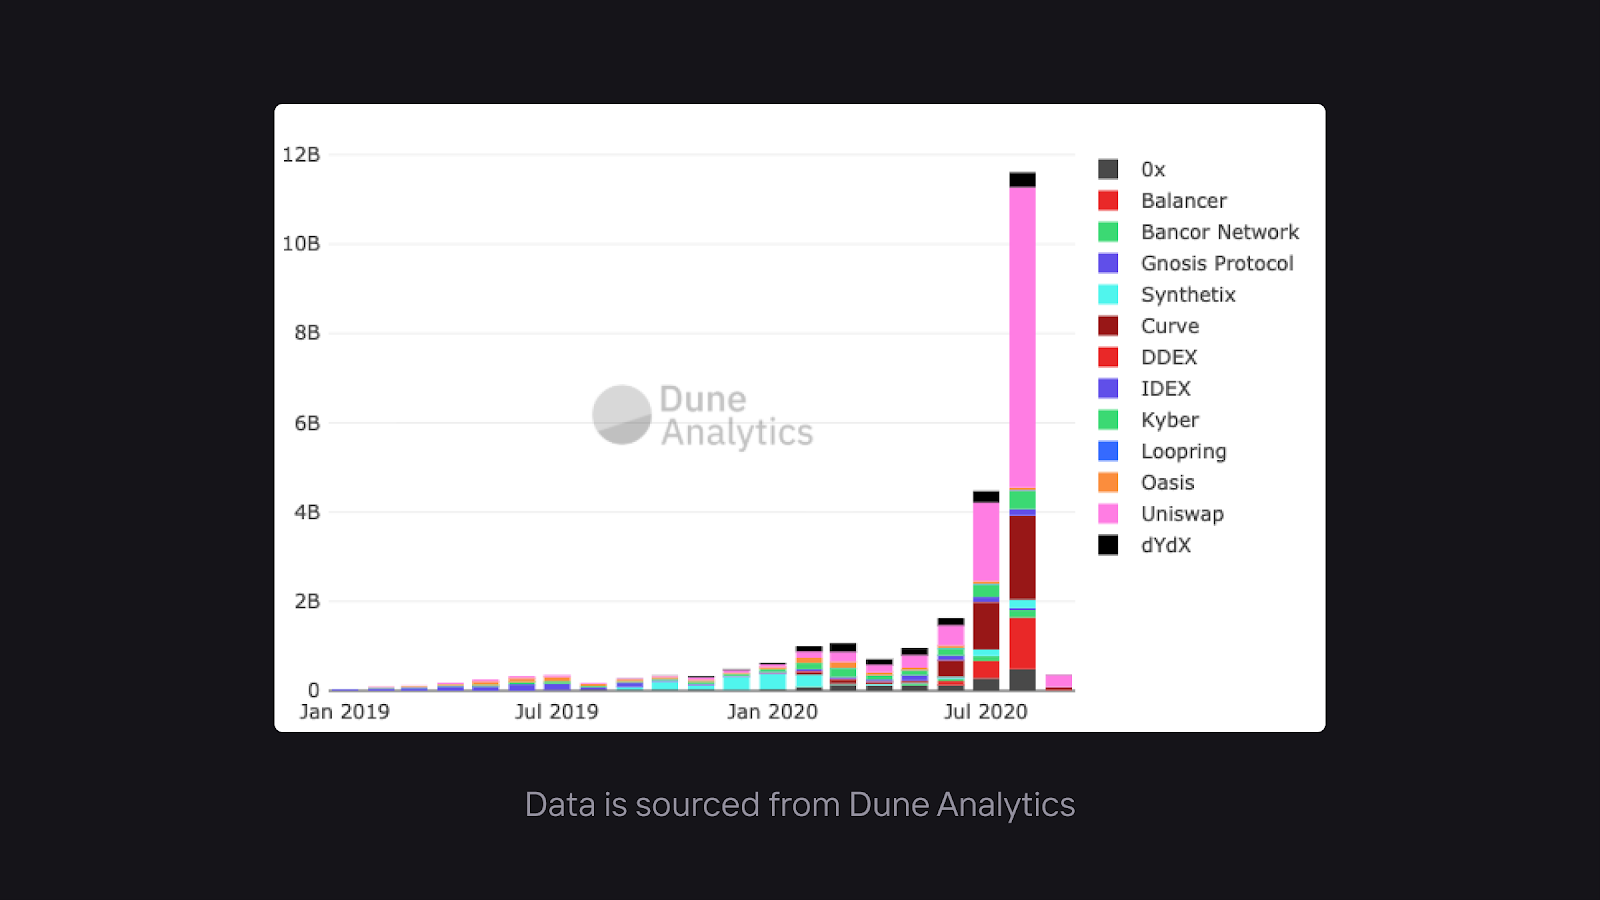Image resolution: width=1600 pixels, height=900 pixels.
Task: Toggle the Loopring legend label
Action: [x=1184, y=451]
